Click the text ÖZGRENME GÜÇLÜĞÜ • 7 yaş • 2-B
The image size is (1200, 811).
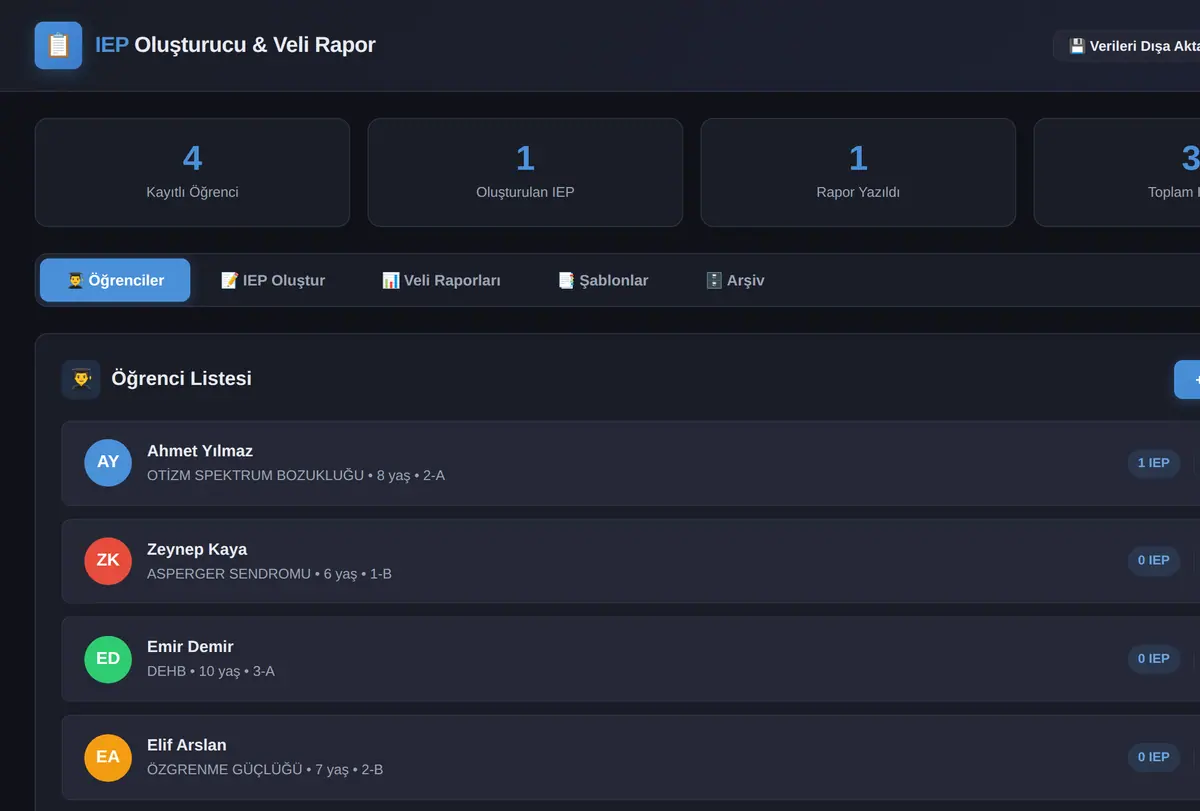coord(265,769)
